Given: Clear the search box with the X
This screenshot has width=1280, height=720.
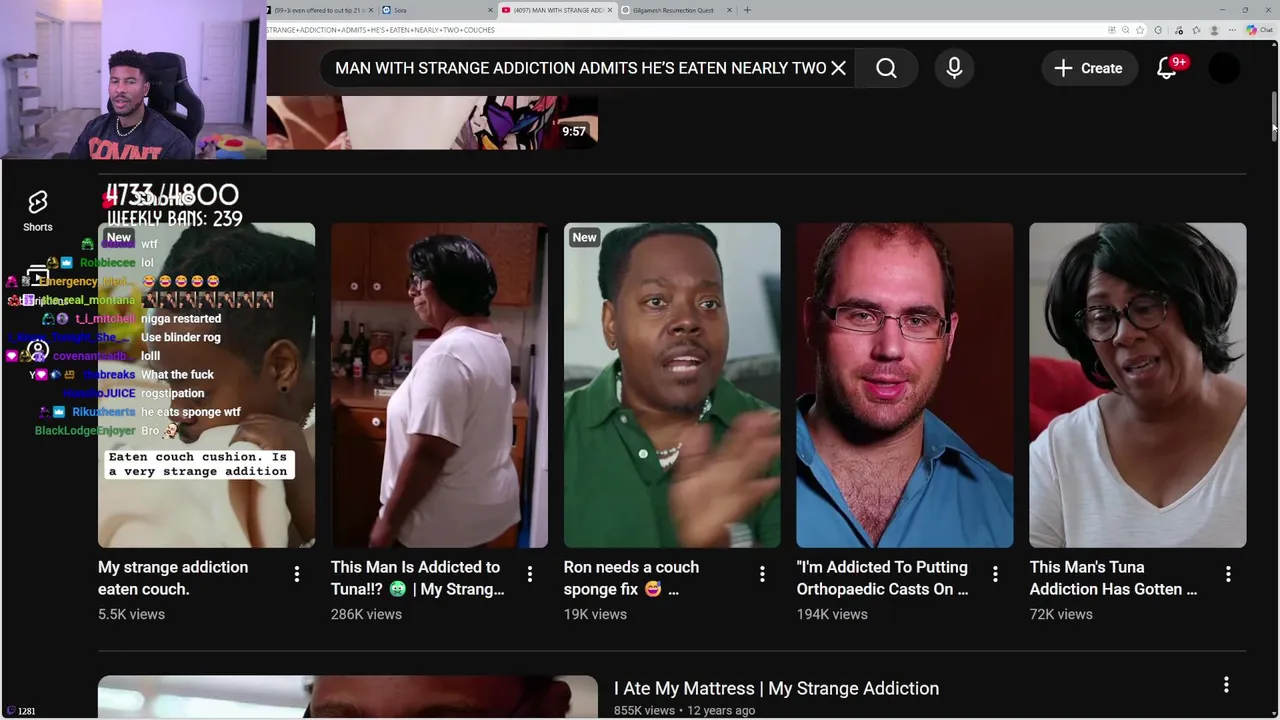Looking at the screenshot, I should pyautogui.click(x=838, y=68).
